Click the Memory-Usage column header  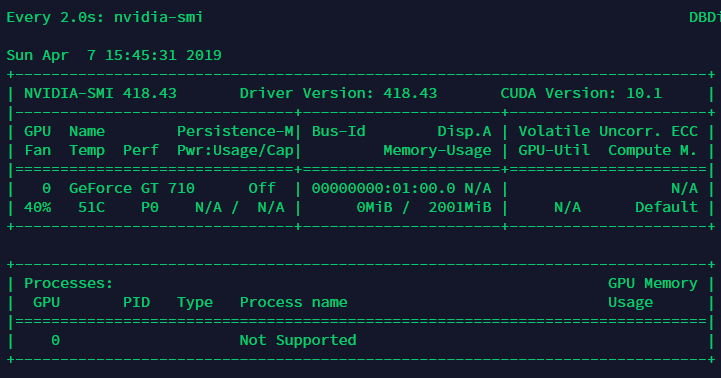(x=437, y=150)
